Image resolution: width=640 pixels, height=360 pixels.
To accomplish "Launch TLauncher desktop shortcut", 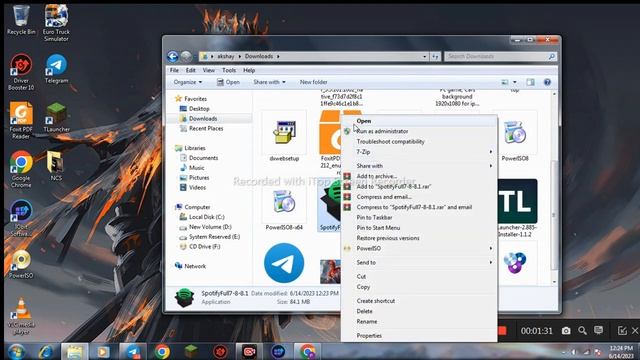I will (56, 117).
